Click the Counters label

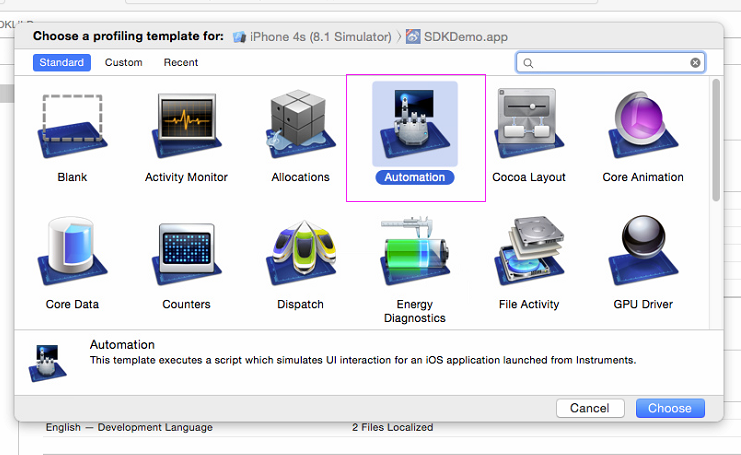click(186, 304)
